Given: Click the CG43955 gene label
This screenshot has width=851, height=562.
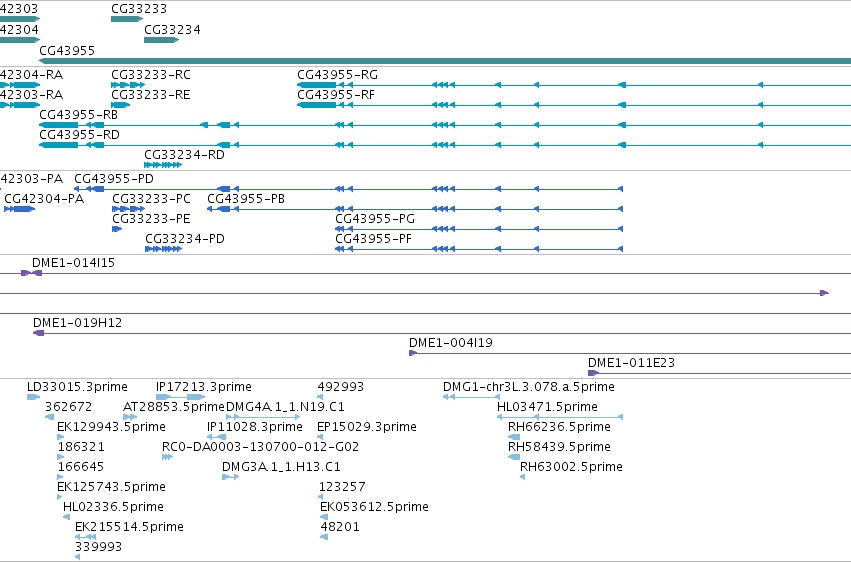Looking at the screenshot, I should tap(67, 50).
